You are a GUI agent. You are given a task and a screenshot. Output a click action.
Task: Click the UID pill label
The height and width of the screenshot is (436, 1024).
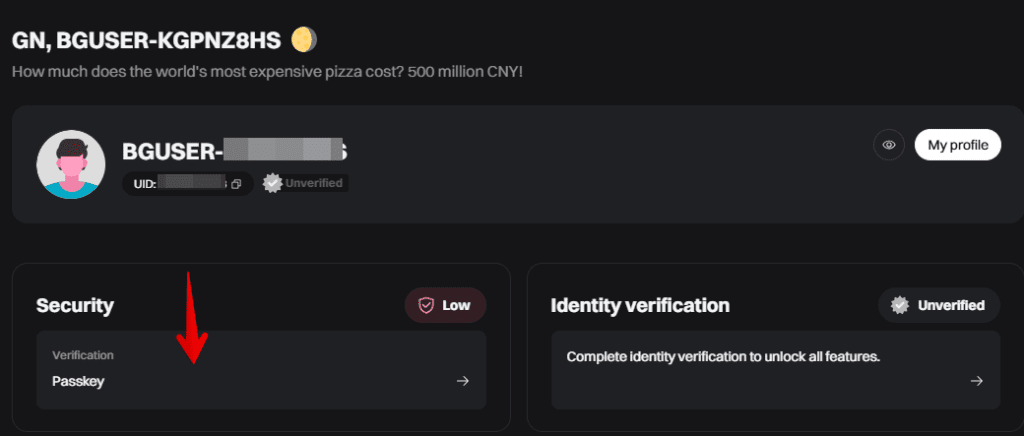tap(144, 184)
